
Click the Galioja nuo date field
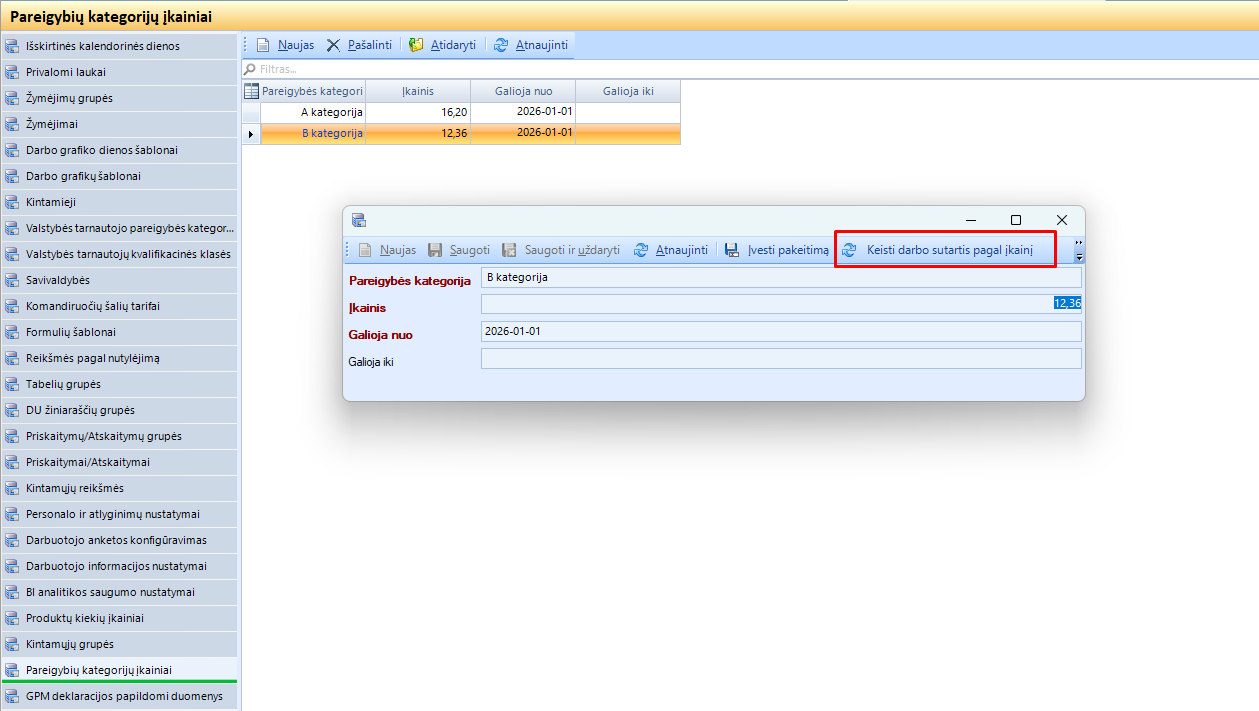[780, 331]
